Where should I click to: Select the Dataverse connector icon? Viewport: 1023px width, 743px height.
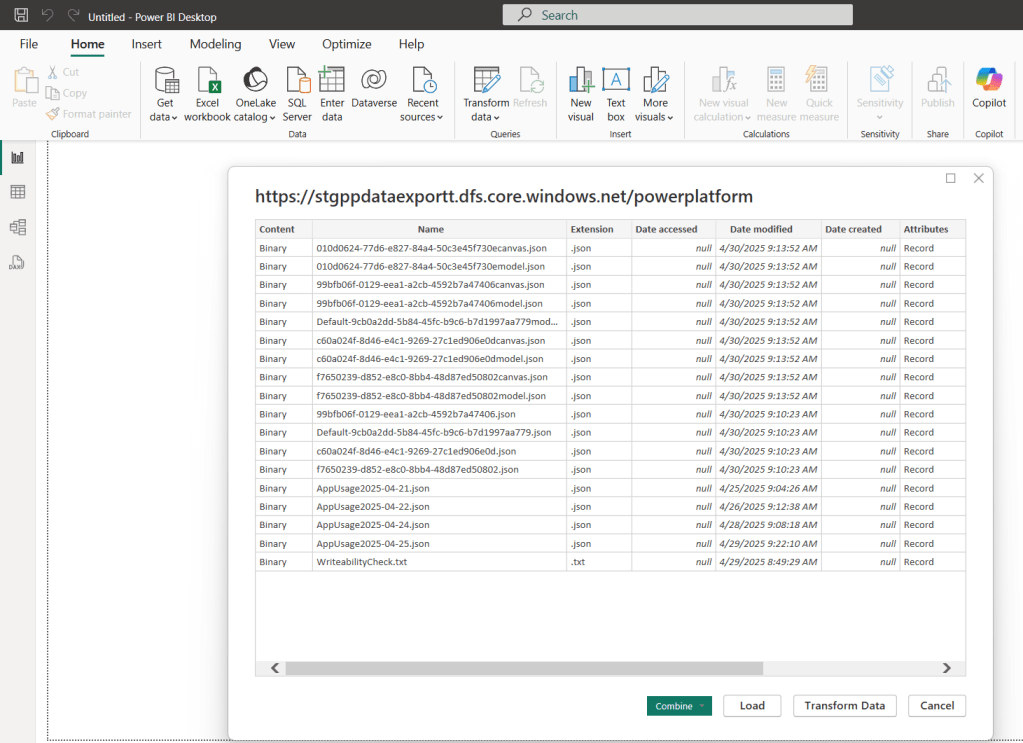click(374, 81)
